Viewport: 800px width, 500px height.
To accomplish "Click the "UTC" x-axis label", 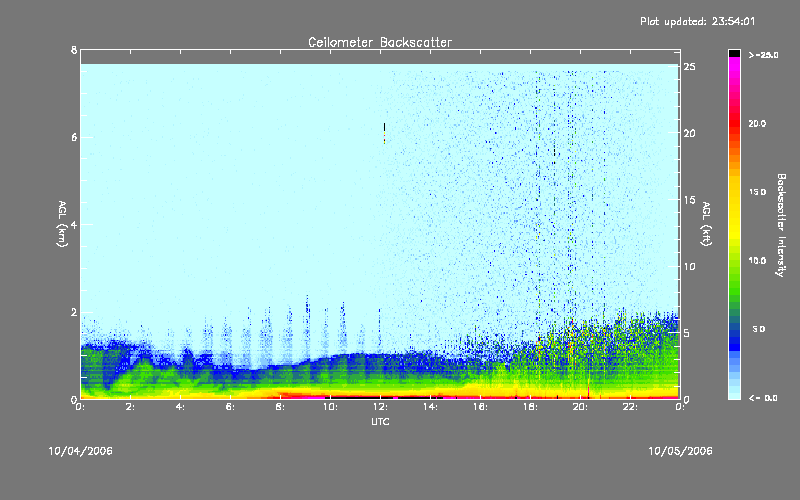I will pos(380,422).
